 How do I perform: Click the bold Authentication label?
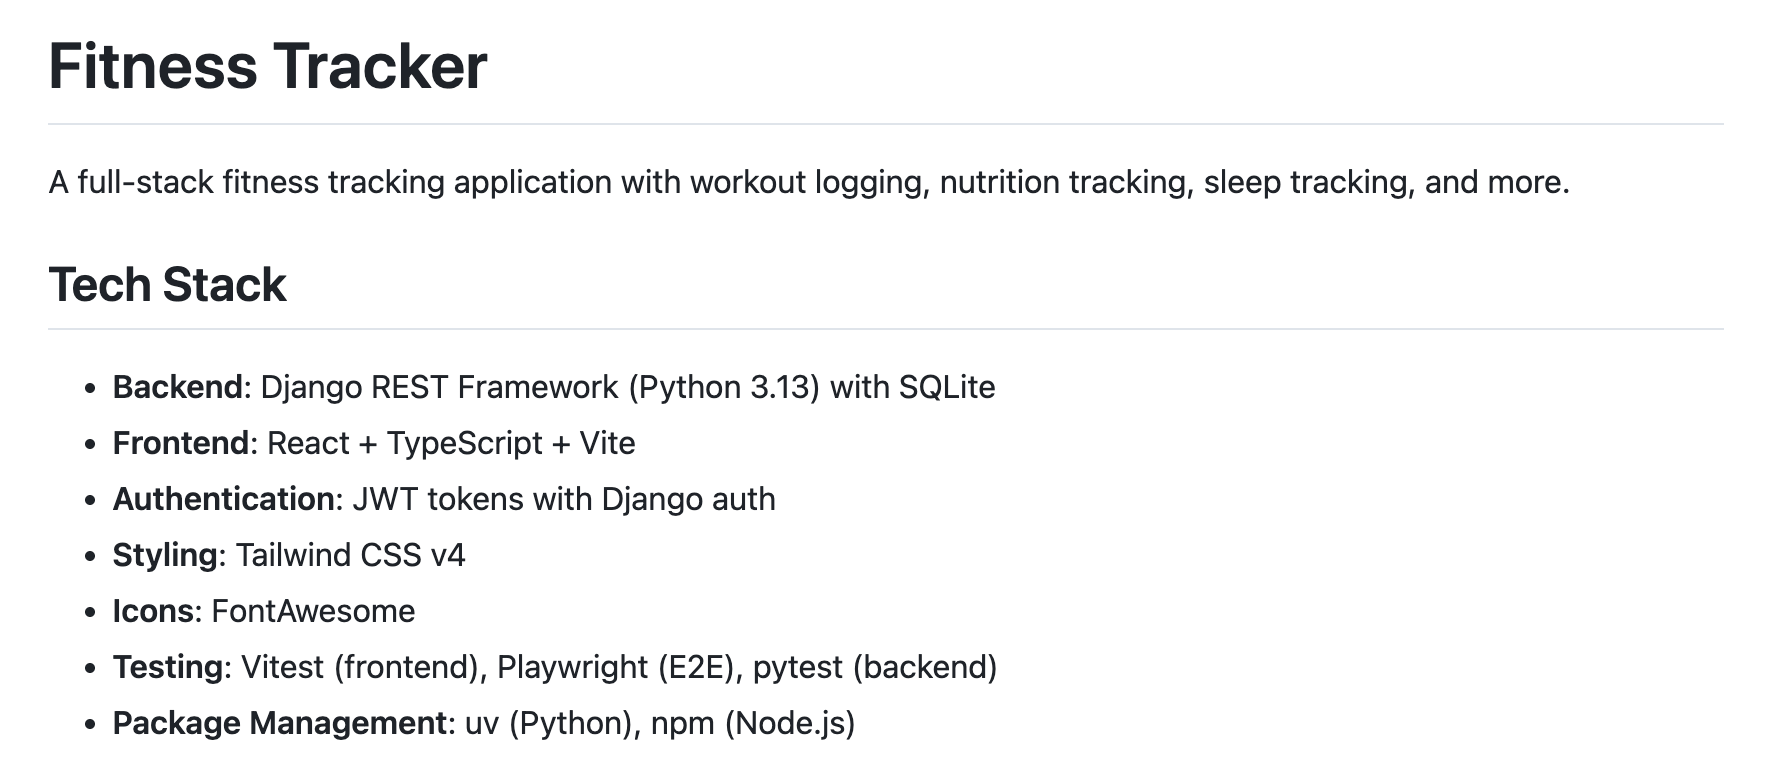(224, 499)
